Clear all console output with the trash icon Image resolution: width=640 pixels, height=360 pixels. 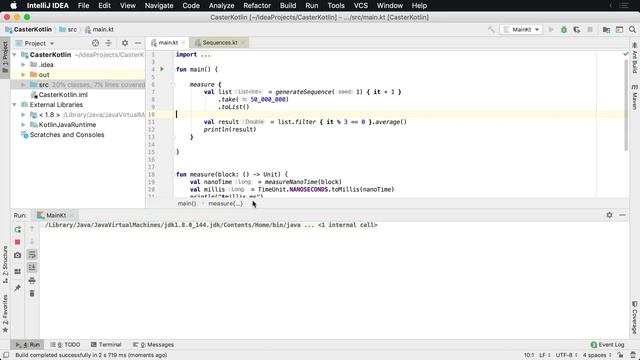pyautogui.click(x=32, y=293)
